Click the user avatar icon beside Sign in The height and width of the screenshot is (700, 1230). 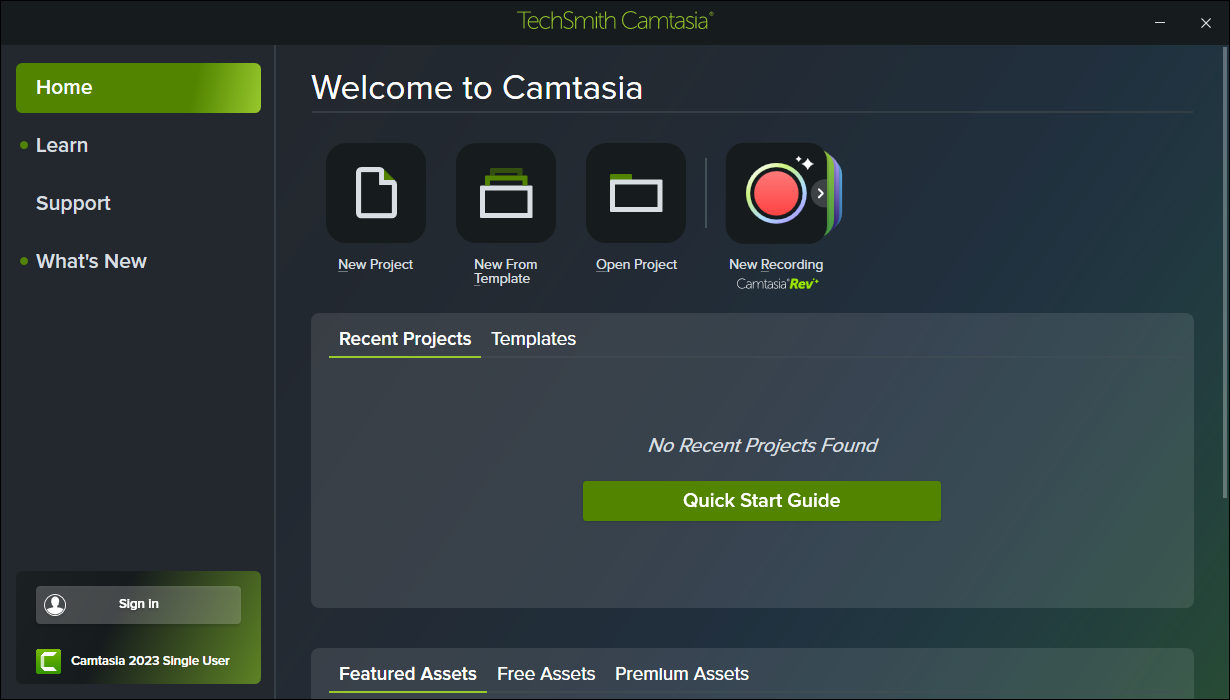55,604
